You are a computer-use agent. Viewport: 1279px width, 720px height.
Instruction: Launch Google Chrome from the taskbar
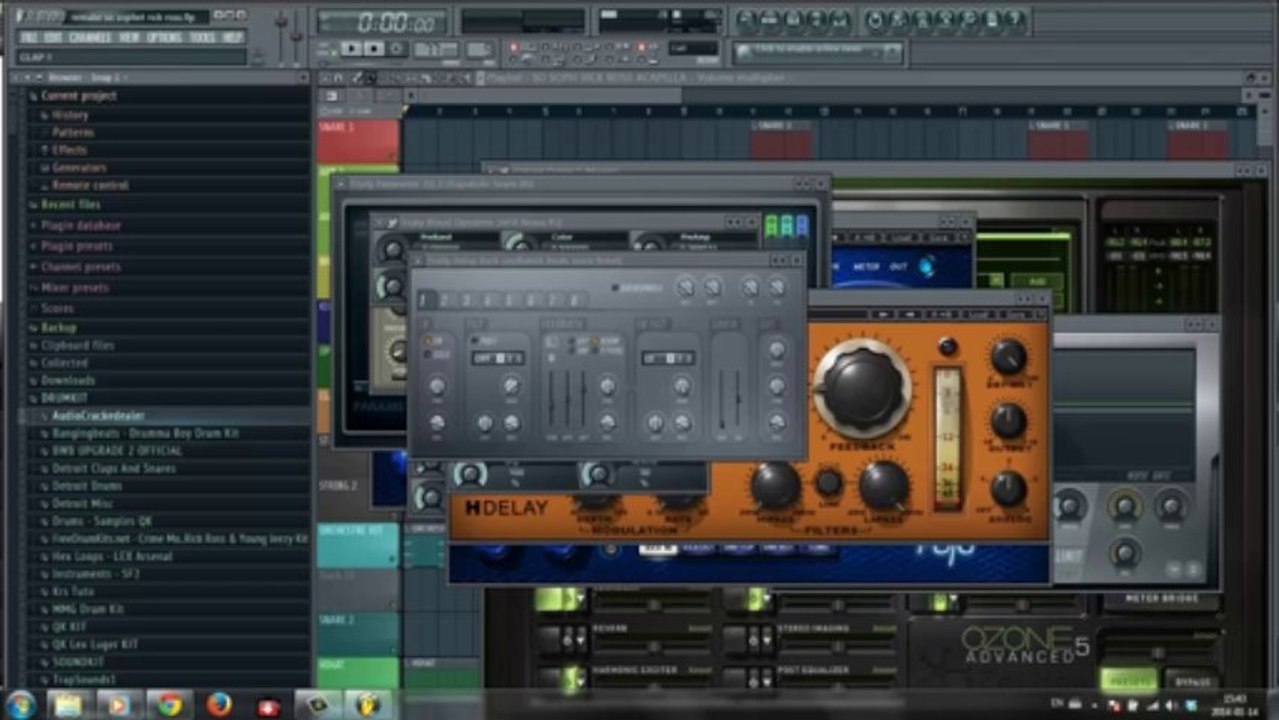click(x=169, y=704)
